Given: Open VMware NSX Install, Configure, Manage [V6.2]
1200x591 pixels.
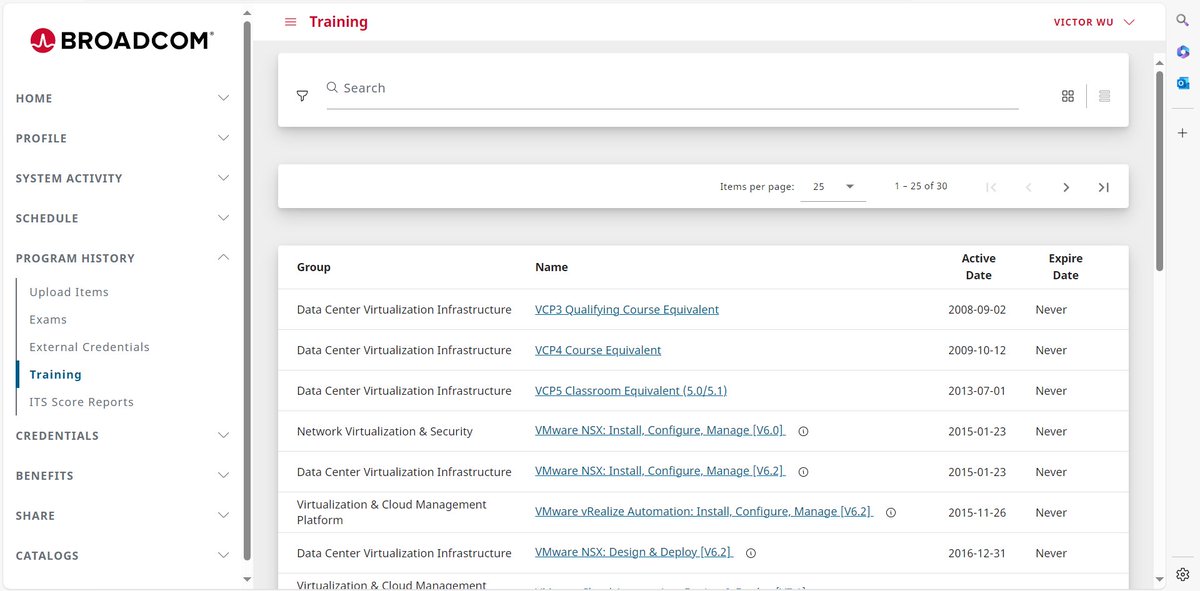Looking at the screenshot, I should [x=660, y=471].
